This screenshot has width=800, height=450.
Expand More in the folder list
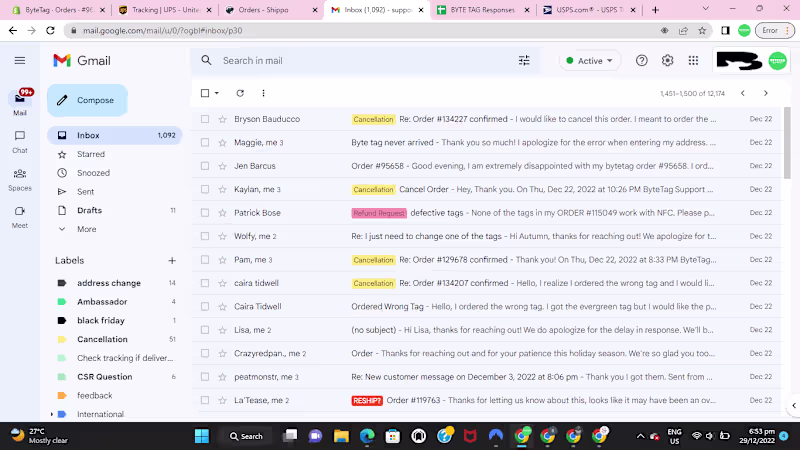tap(86, 230)
